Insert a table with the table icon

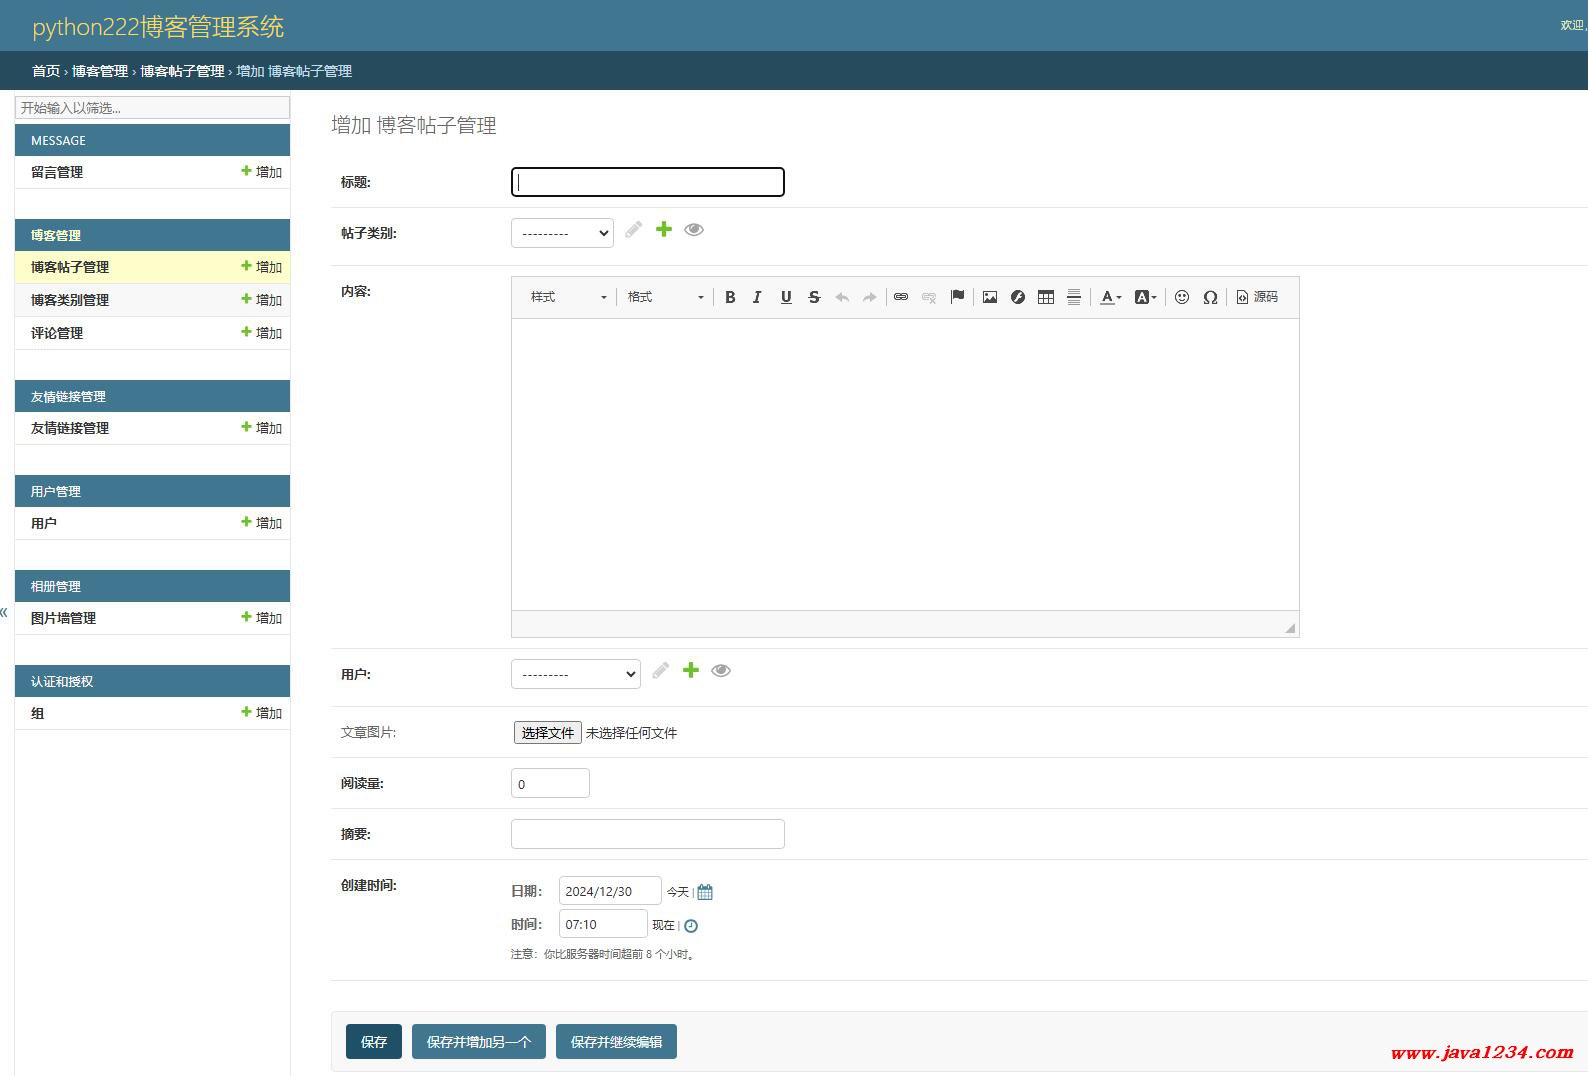click(x=1046, y=297)
